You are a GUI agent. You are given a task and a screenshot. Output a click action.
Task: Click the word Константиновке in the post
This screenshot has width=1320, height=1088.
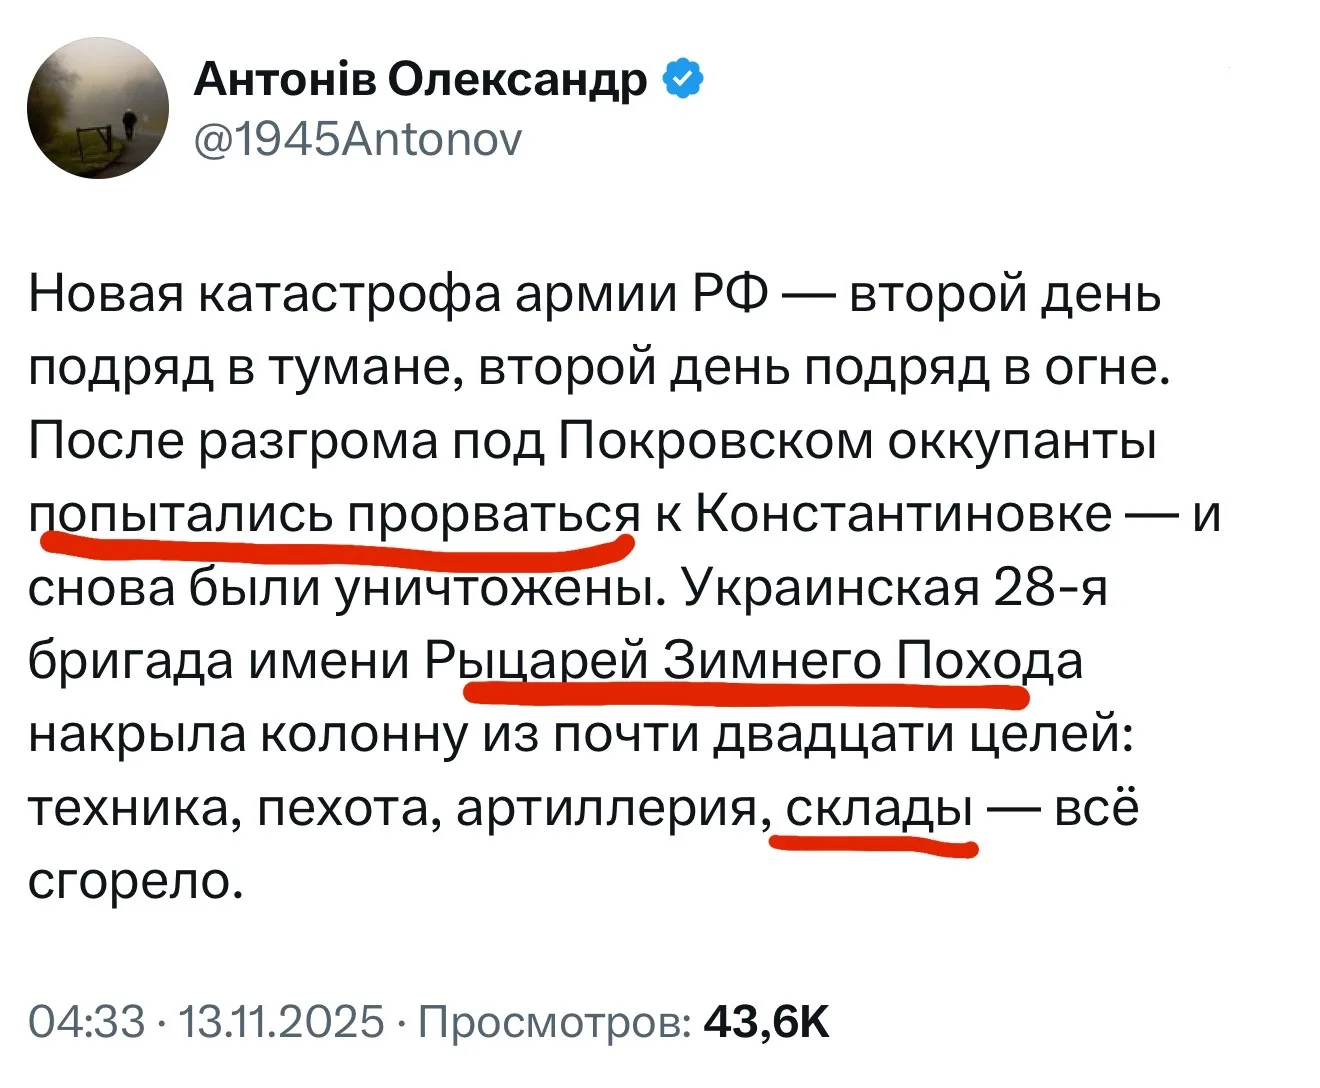coord(903,515)
